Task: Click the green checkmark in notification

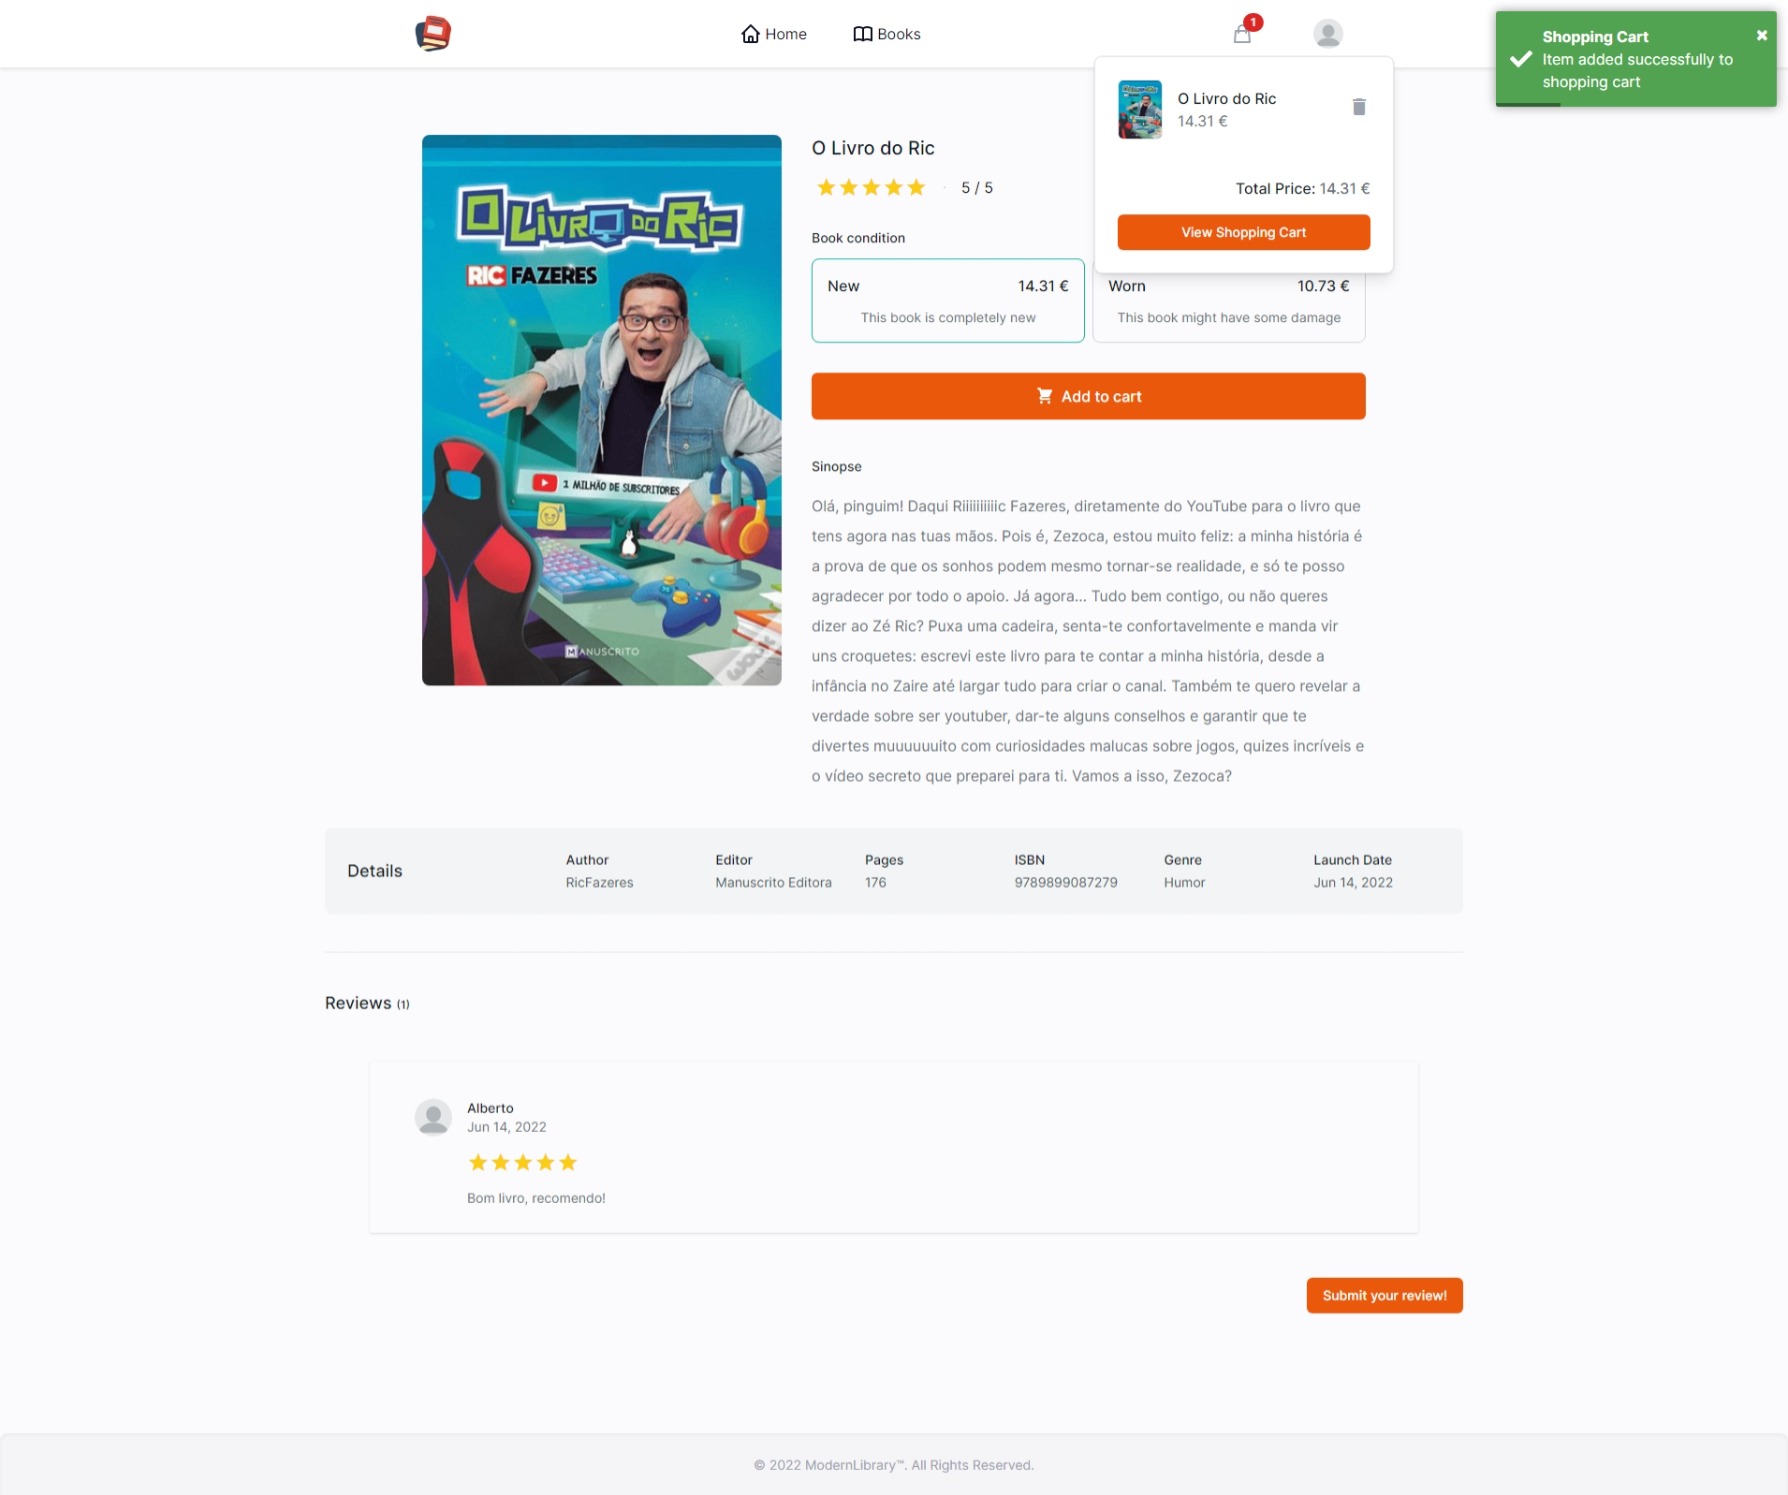Action: coord(1520,59)
